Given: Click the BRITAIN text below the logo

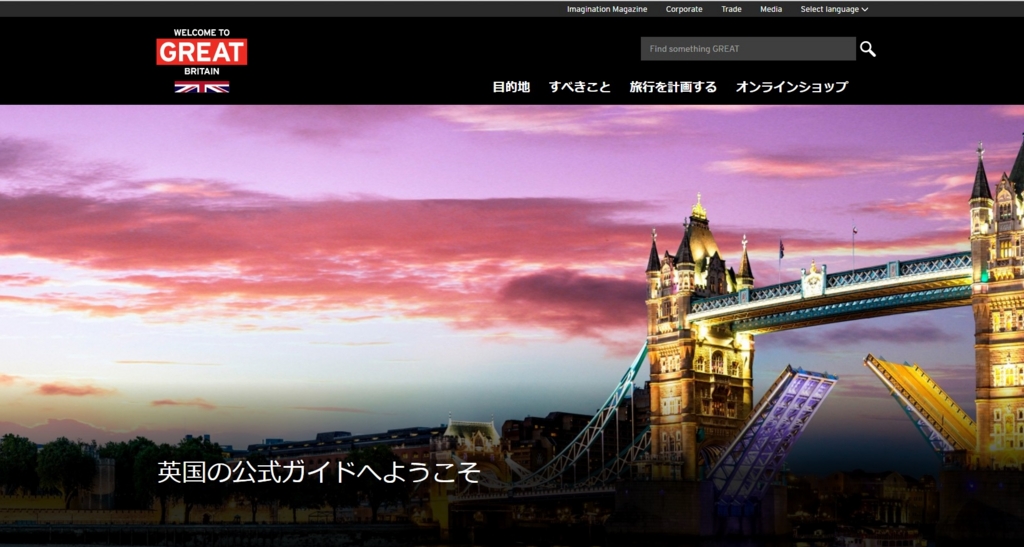Looking at the screenshot, I should click(x=201, y=72).
